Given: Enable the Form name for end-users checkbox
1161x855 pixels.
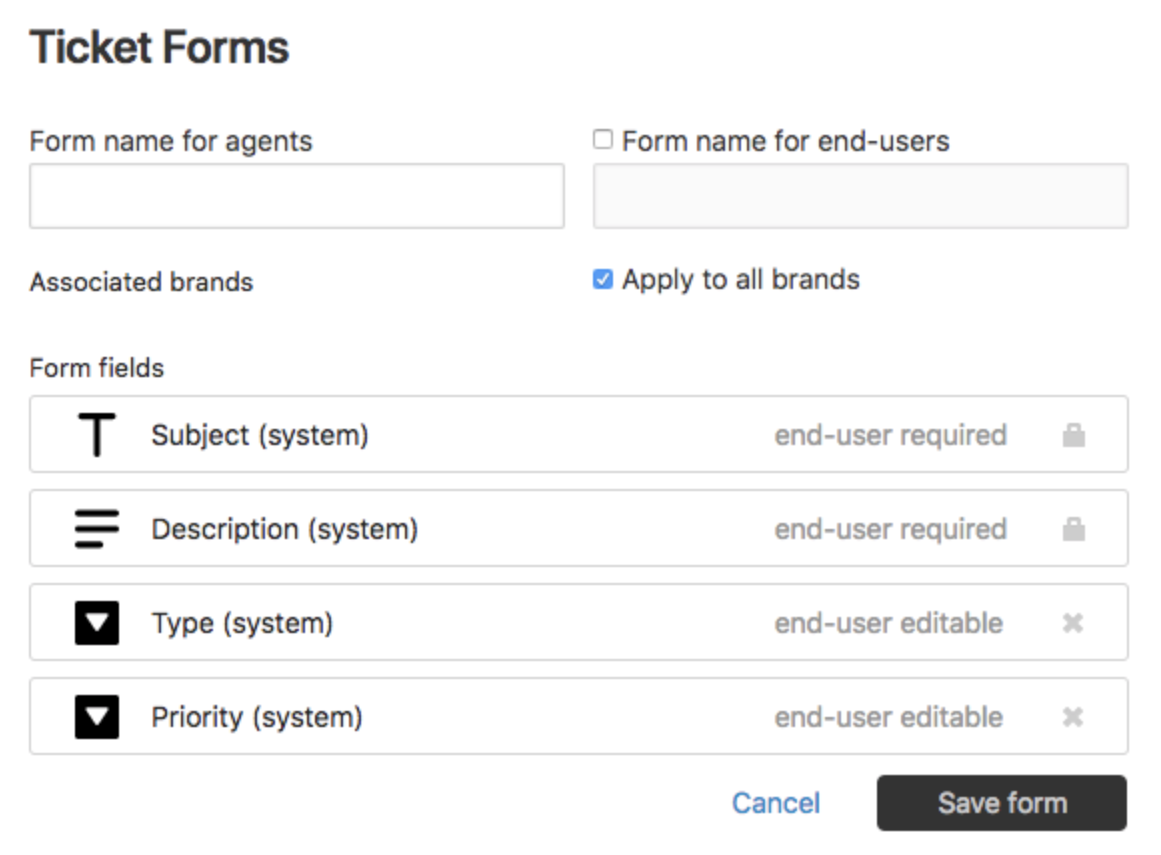Looking at the screenshot, I should 601,140.
